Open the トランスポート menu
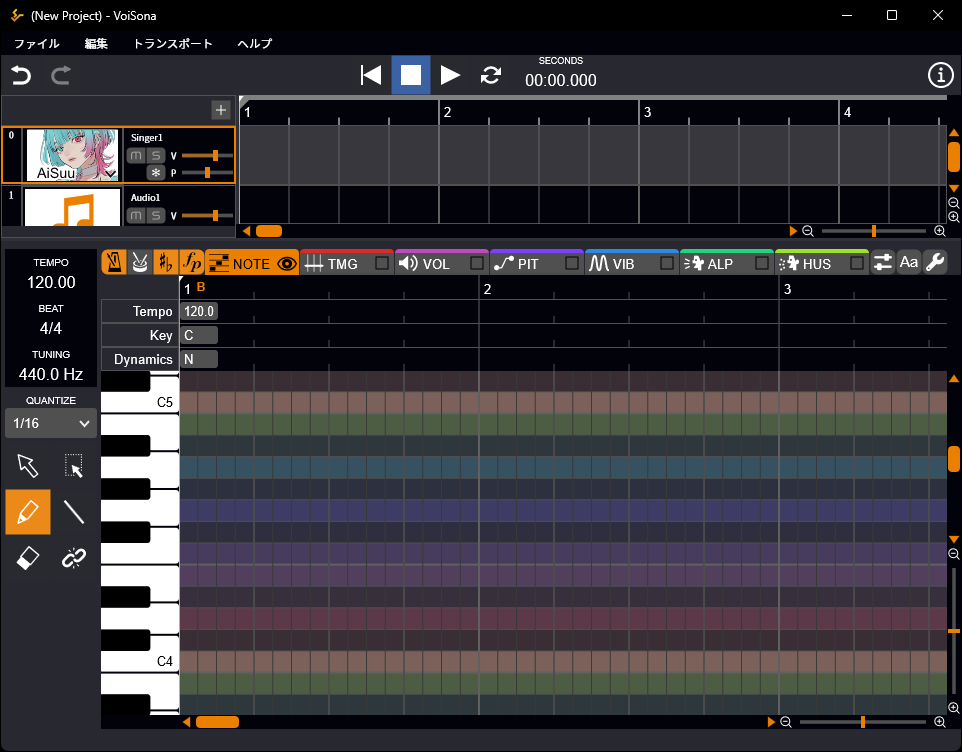This screenshot has height=752, width=962. (172, 44)
